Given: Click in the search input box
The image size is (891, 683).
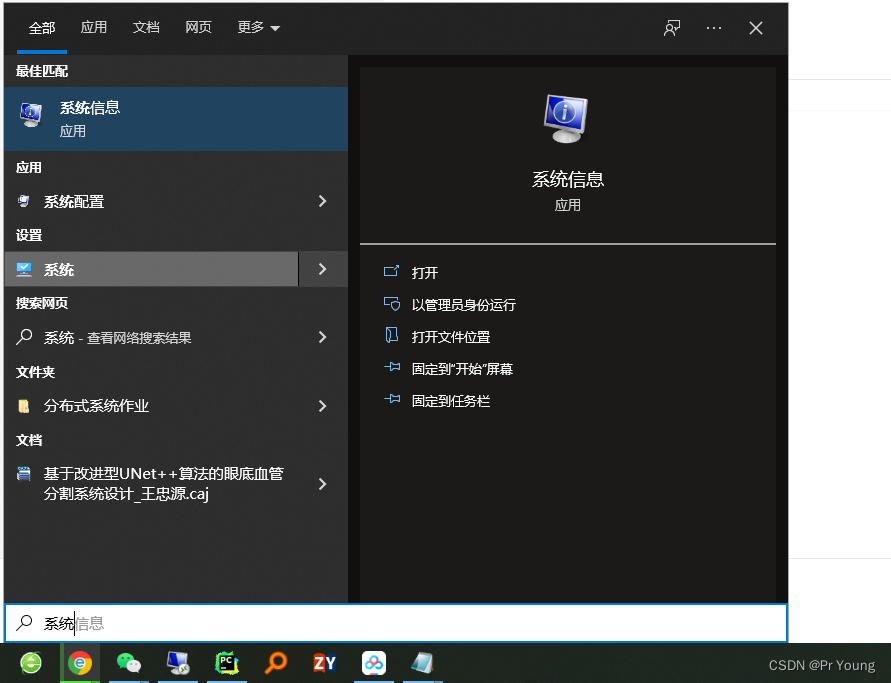Looking at the screenshot, I should 396,623.
